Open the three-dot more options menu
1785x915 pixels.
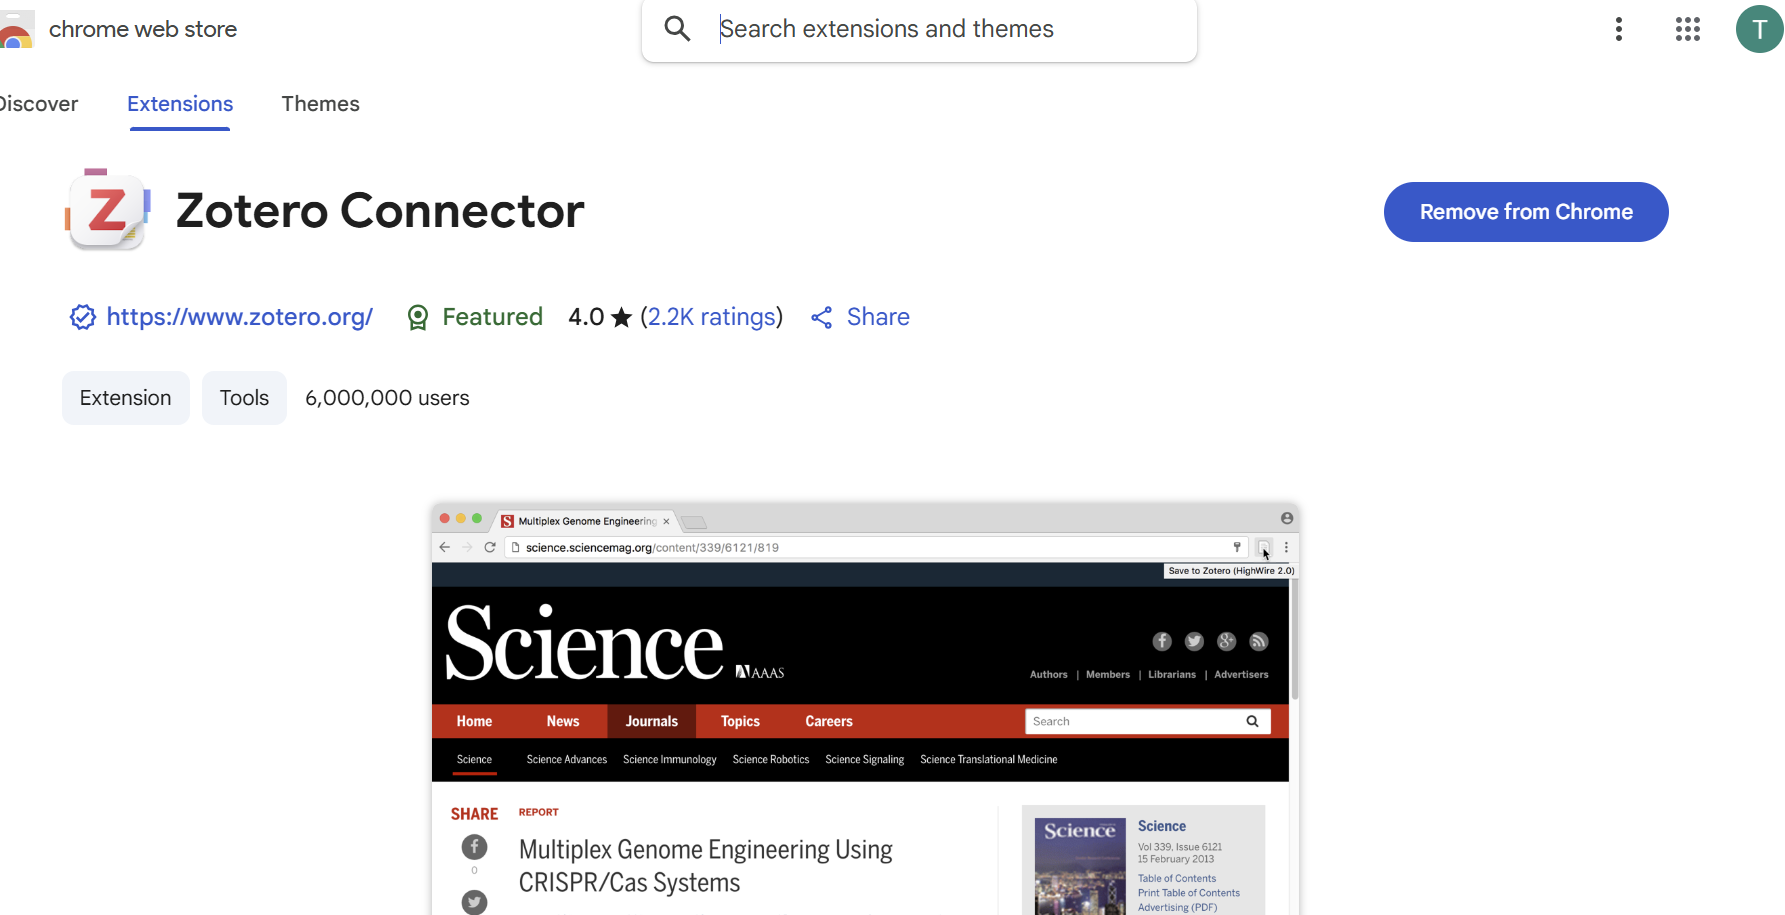click(x=1618, y=29)
